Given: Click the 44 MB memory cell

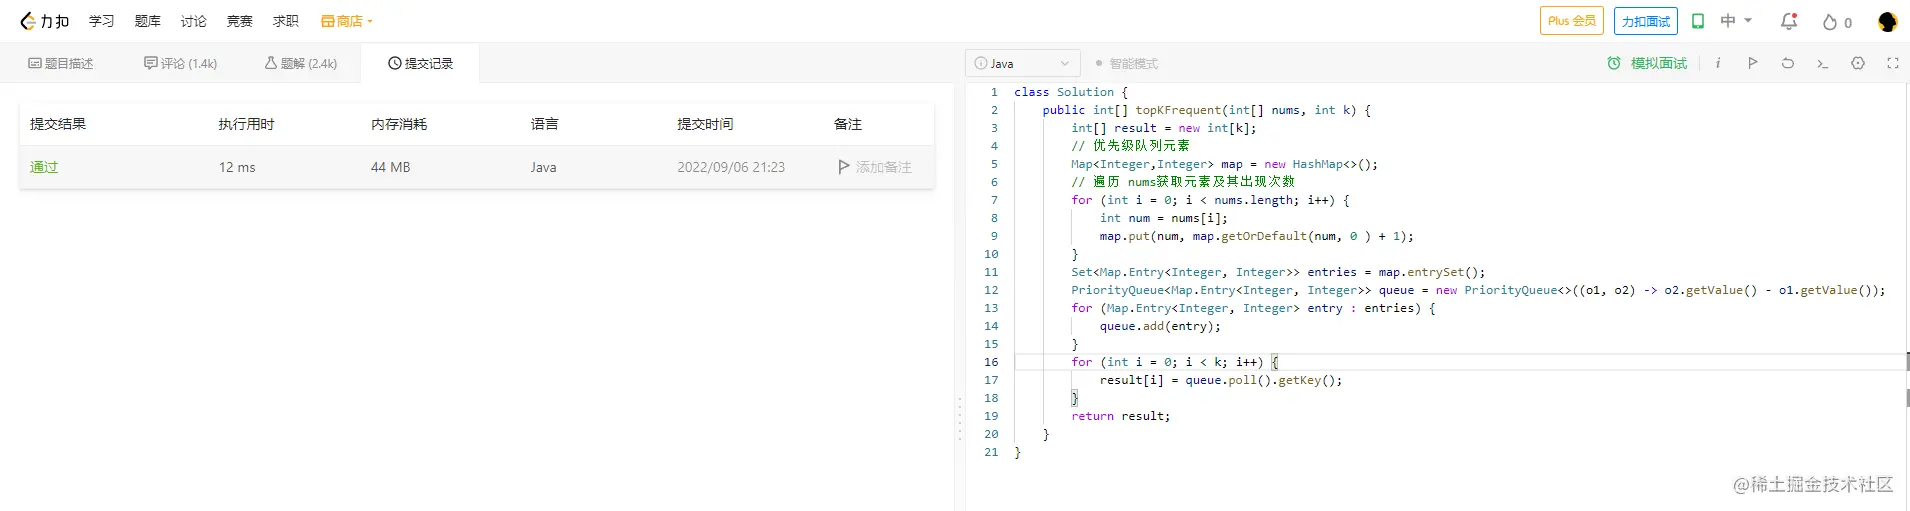Looking at the screenshot, I should pyautogui.click(x=390, y=167).
